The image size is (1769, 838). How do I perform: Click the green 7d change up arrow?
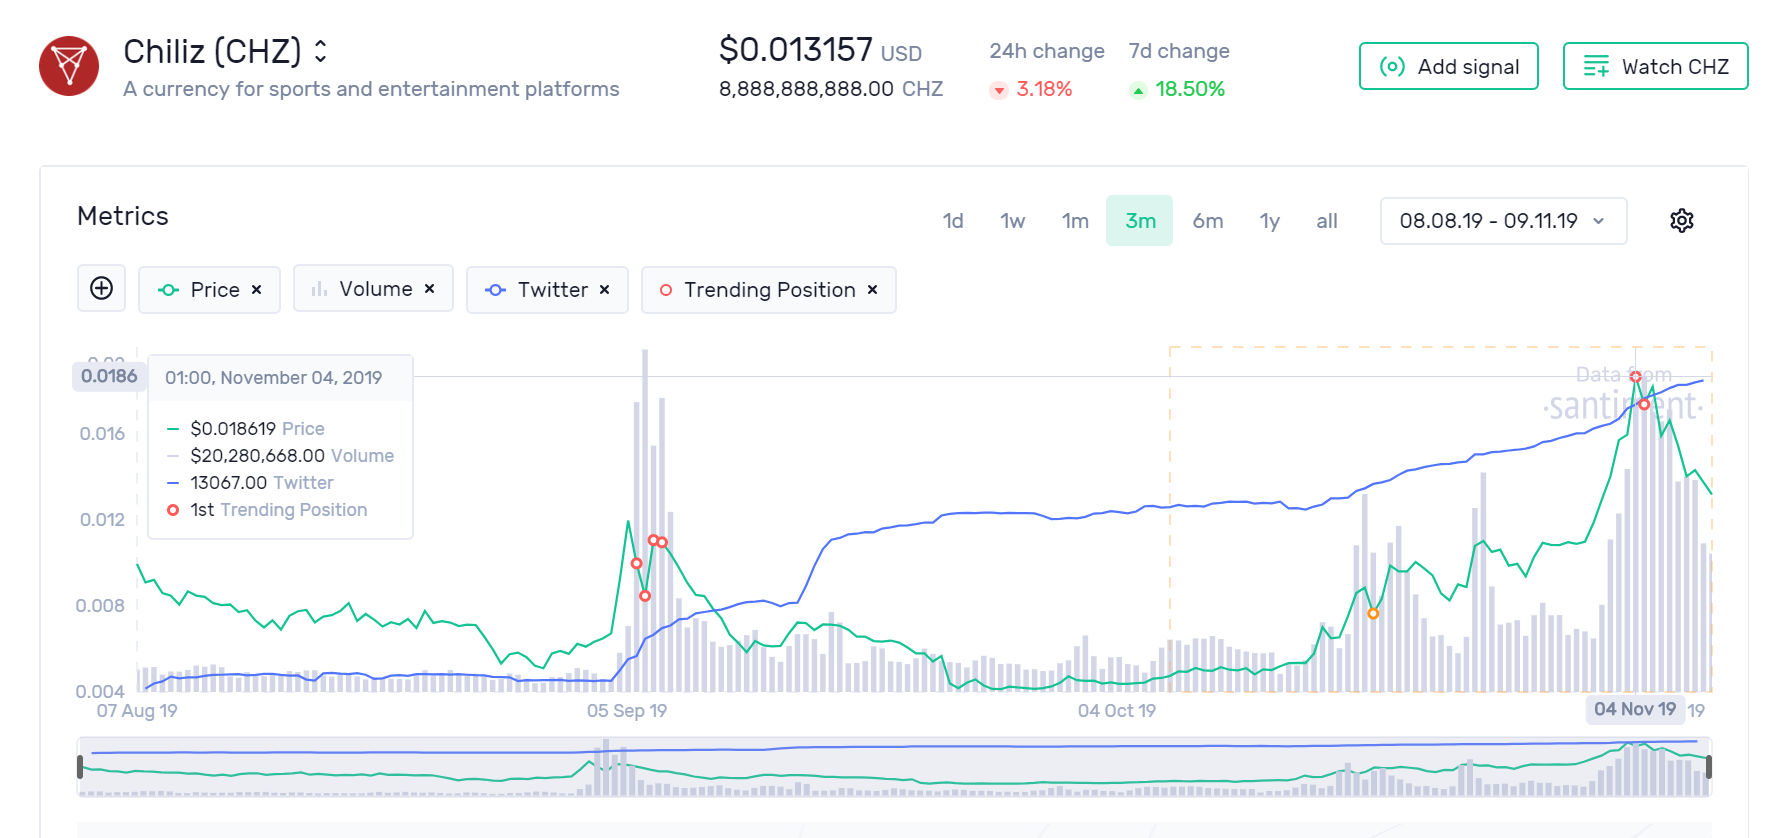1138,91
